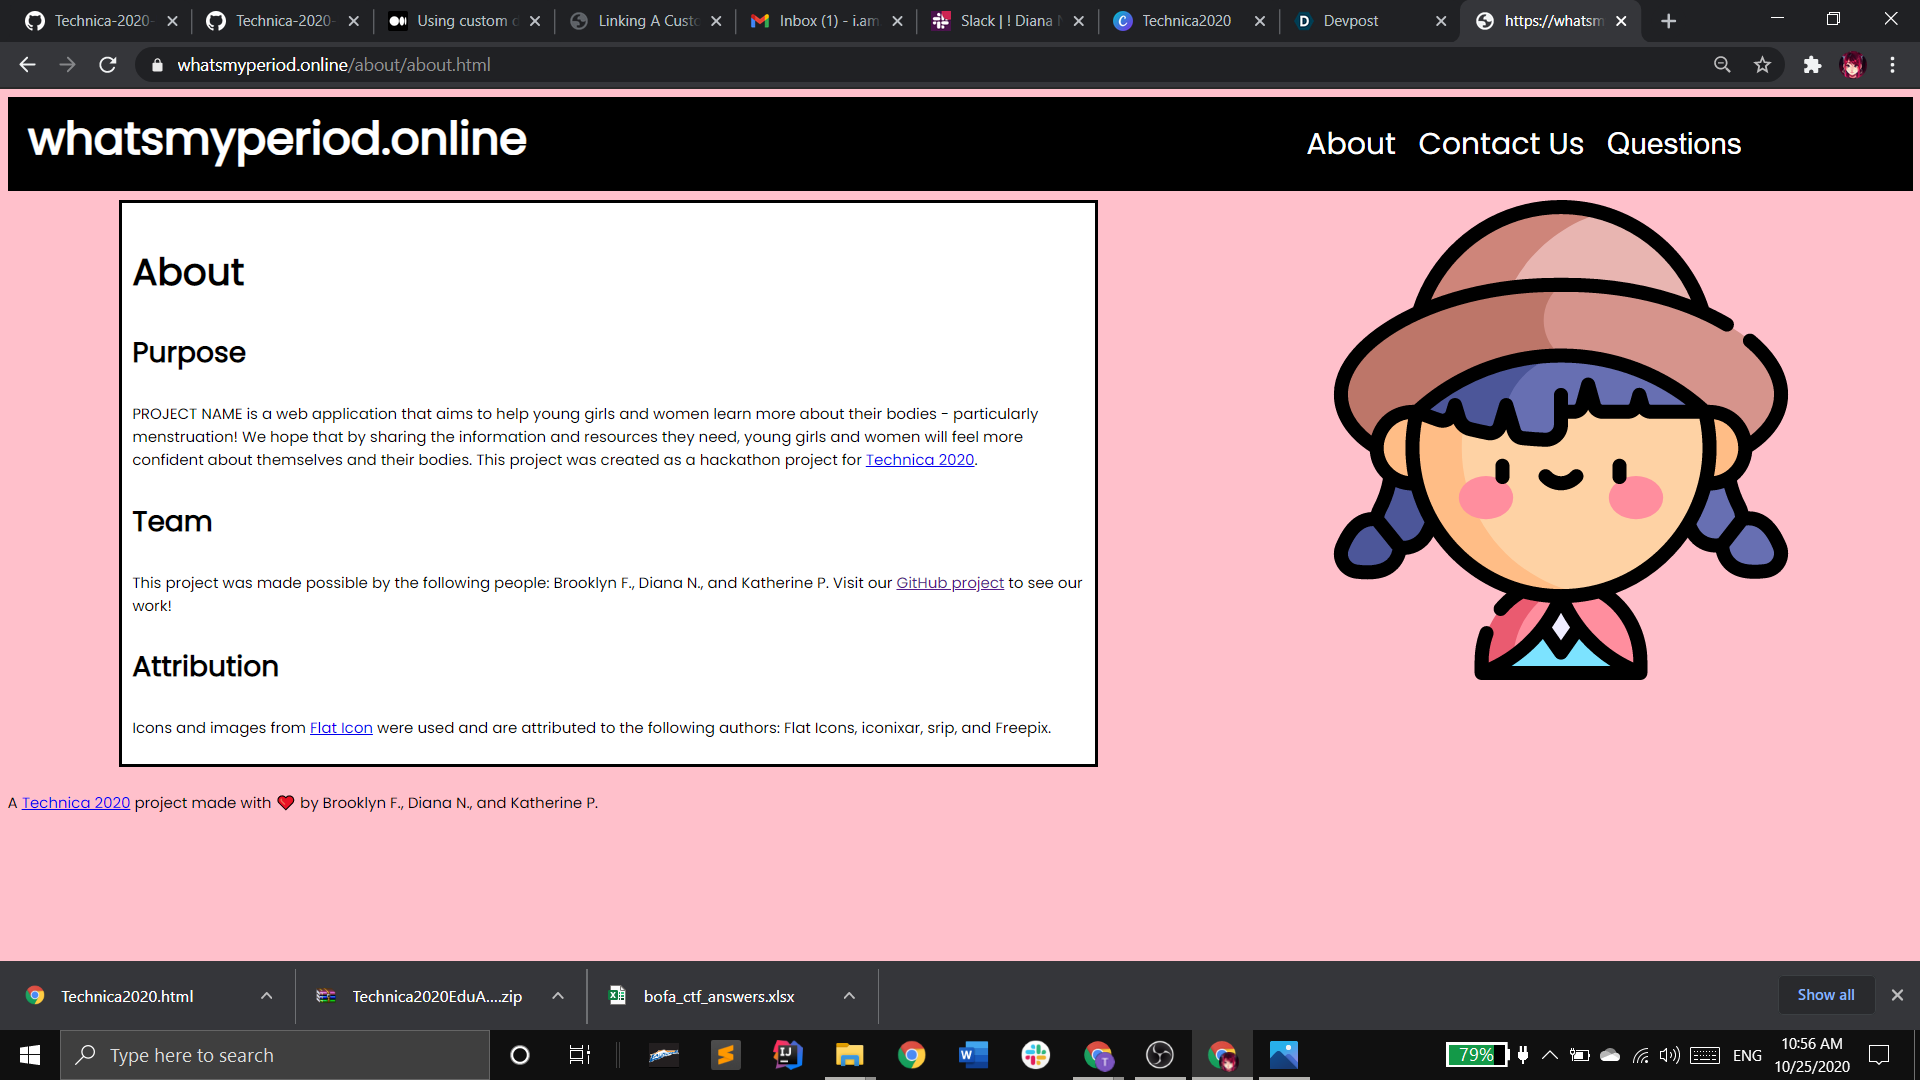Open Chrome three-dot menu
Screen dimensions: 1920x1080
click(1892, 65)
